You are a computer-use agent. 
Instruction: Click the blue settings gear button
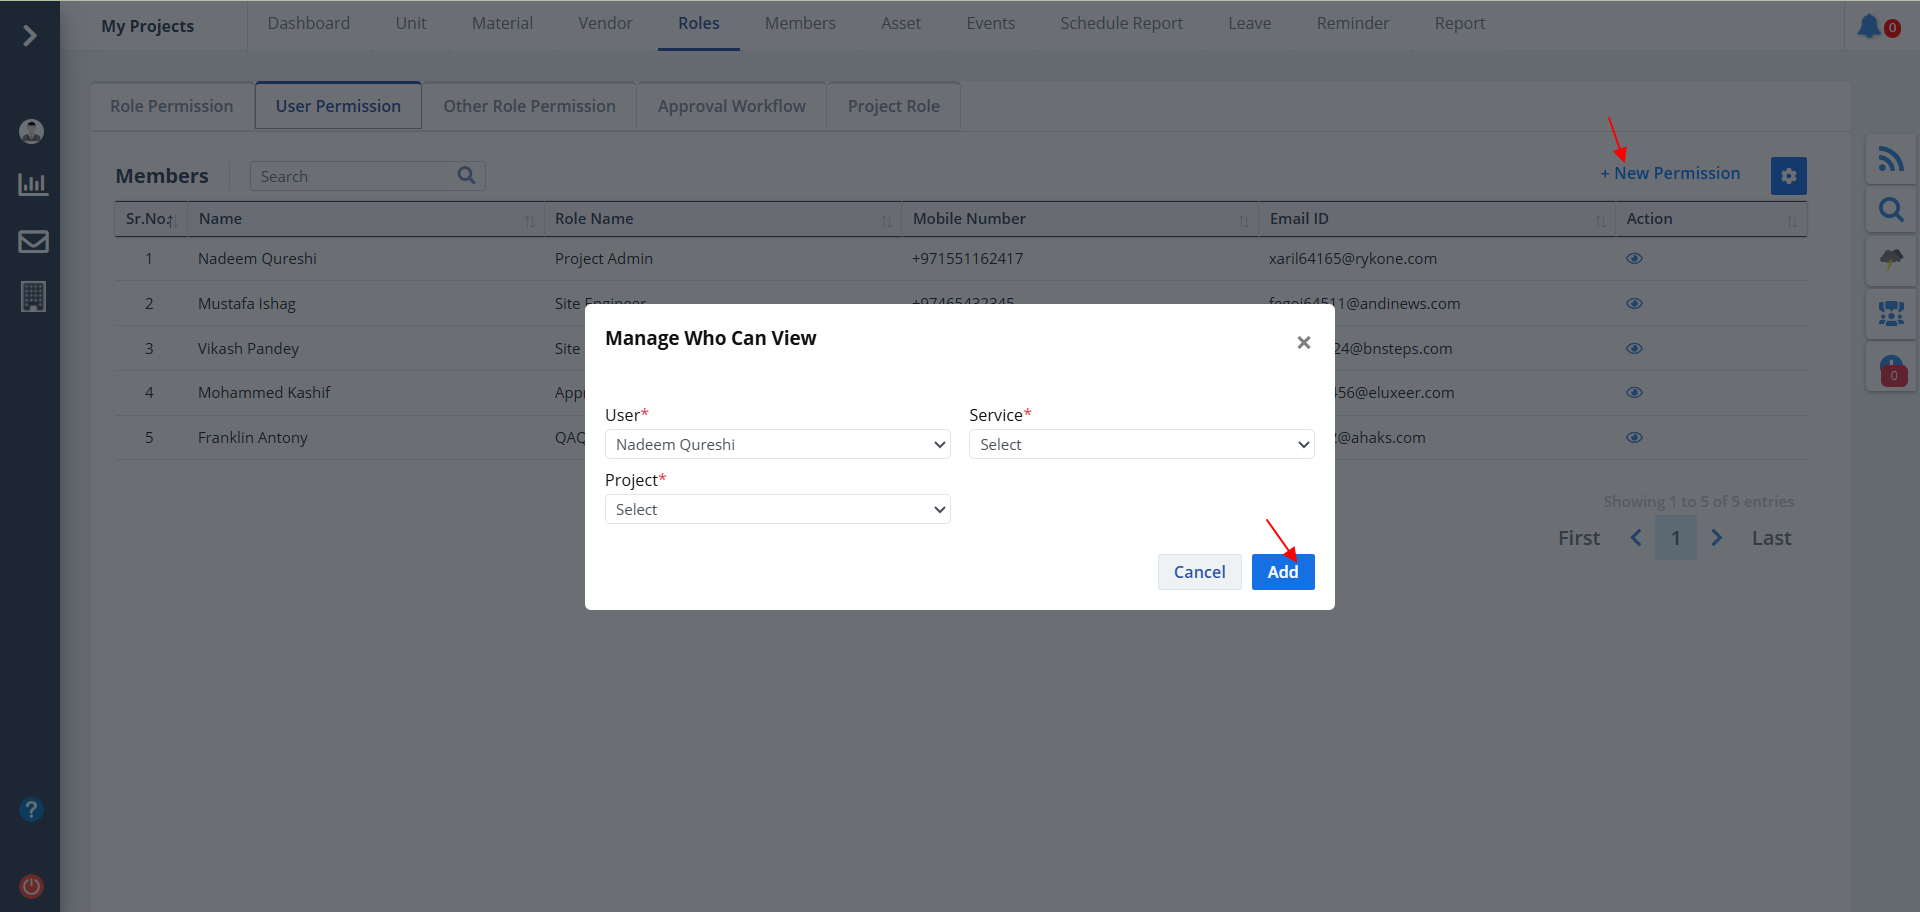click(x=1788, y=176)
